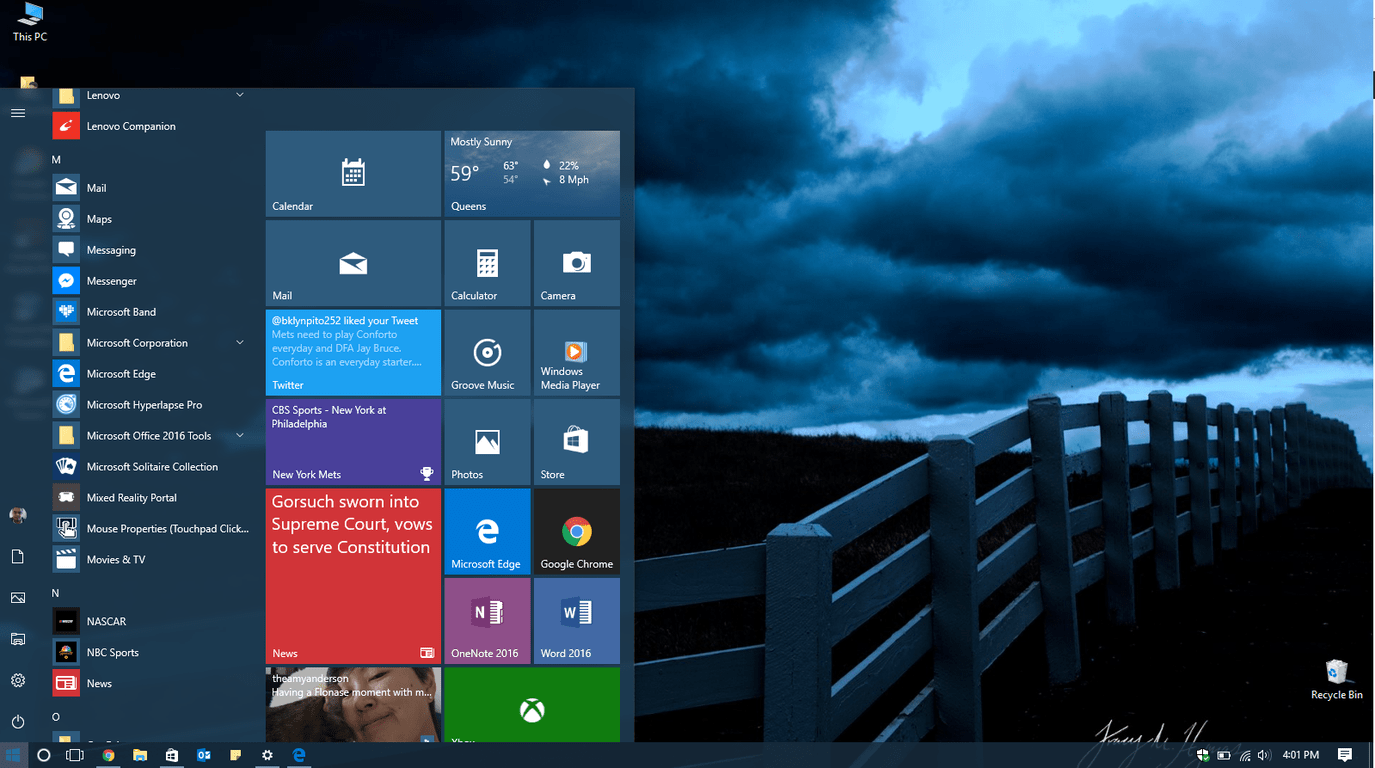1375x768 pixels.
Task: Open File Explorer from taskbar
Action: tap(140, 755)
